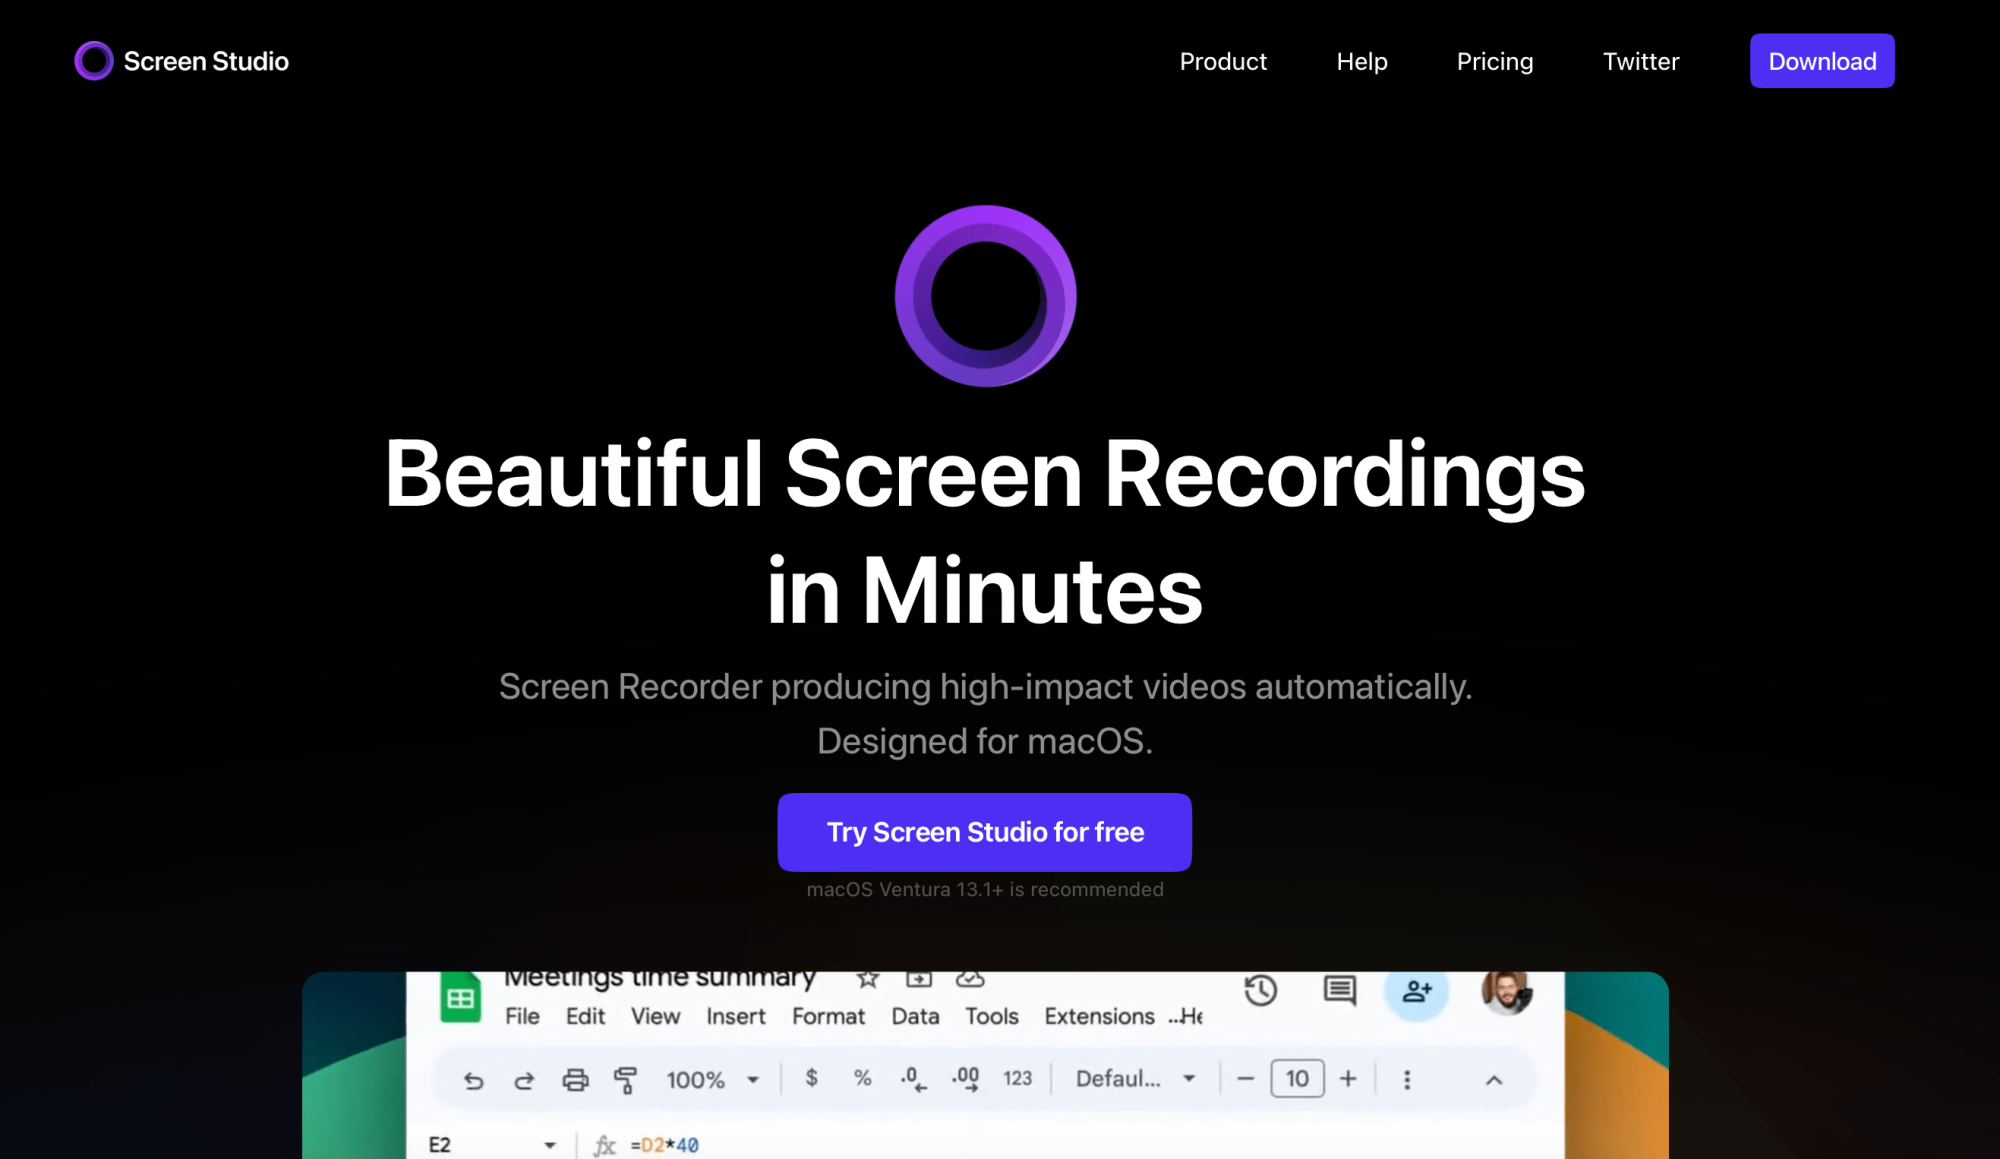The width and height of the screenshot is (2000, 1159).
Task: Open the E2 name box dropdown arrow
Action: coord(550,1145)
